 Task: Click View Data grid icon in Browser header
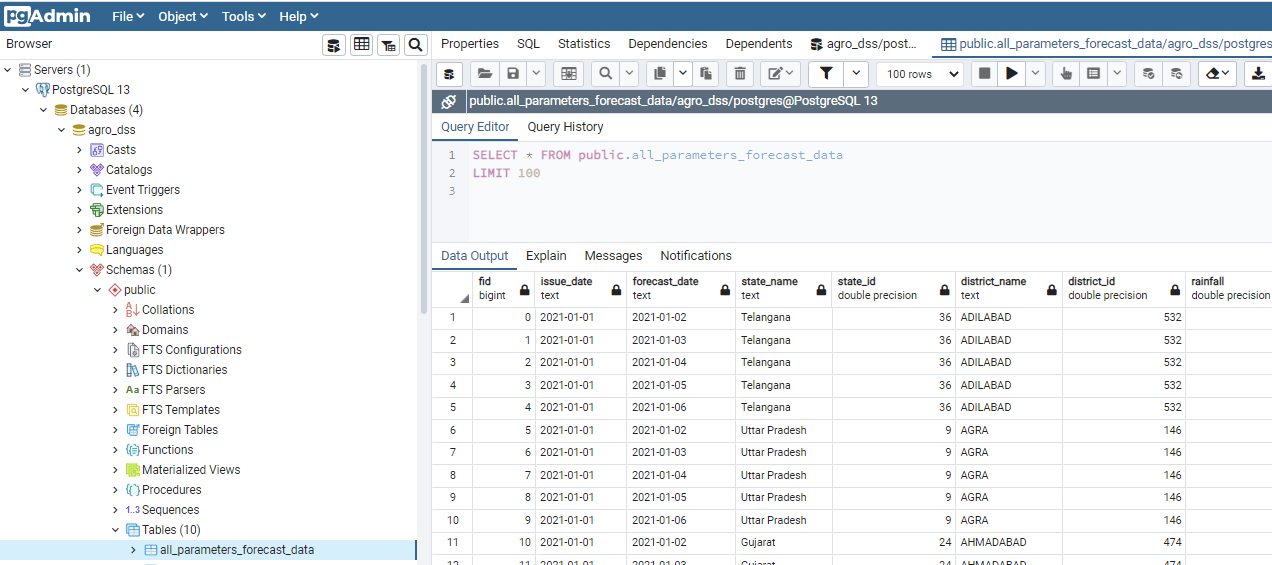(x=361, y=45)
